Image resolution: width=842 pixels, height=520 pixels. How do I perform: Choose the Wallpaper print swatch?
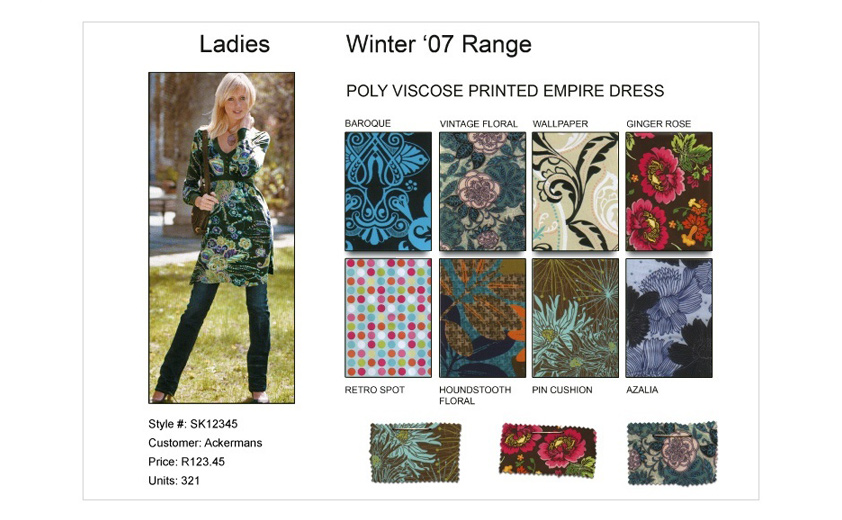click(x=575, y=191)
